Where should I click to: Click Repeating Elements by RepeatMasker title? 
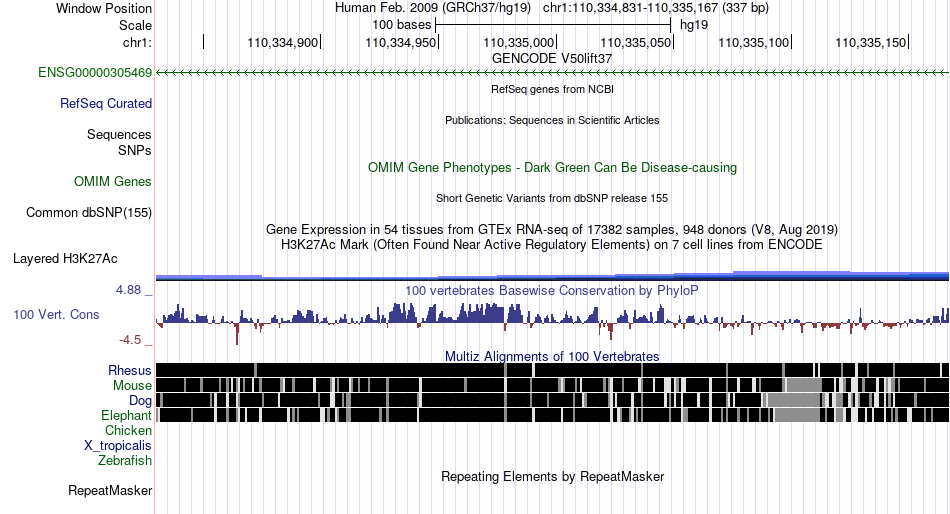552,476
